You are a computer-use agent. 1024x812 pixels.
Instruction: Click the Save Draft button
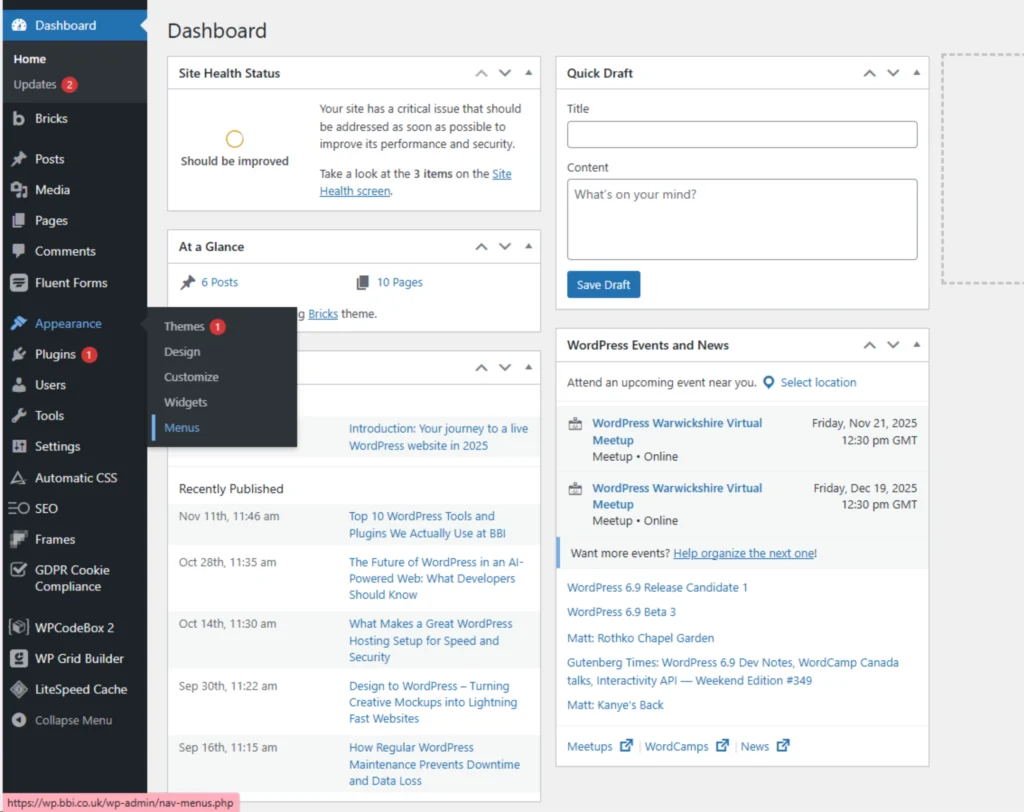pyautogui.click(x=603, y=284)
